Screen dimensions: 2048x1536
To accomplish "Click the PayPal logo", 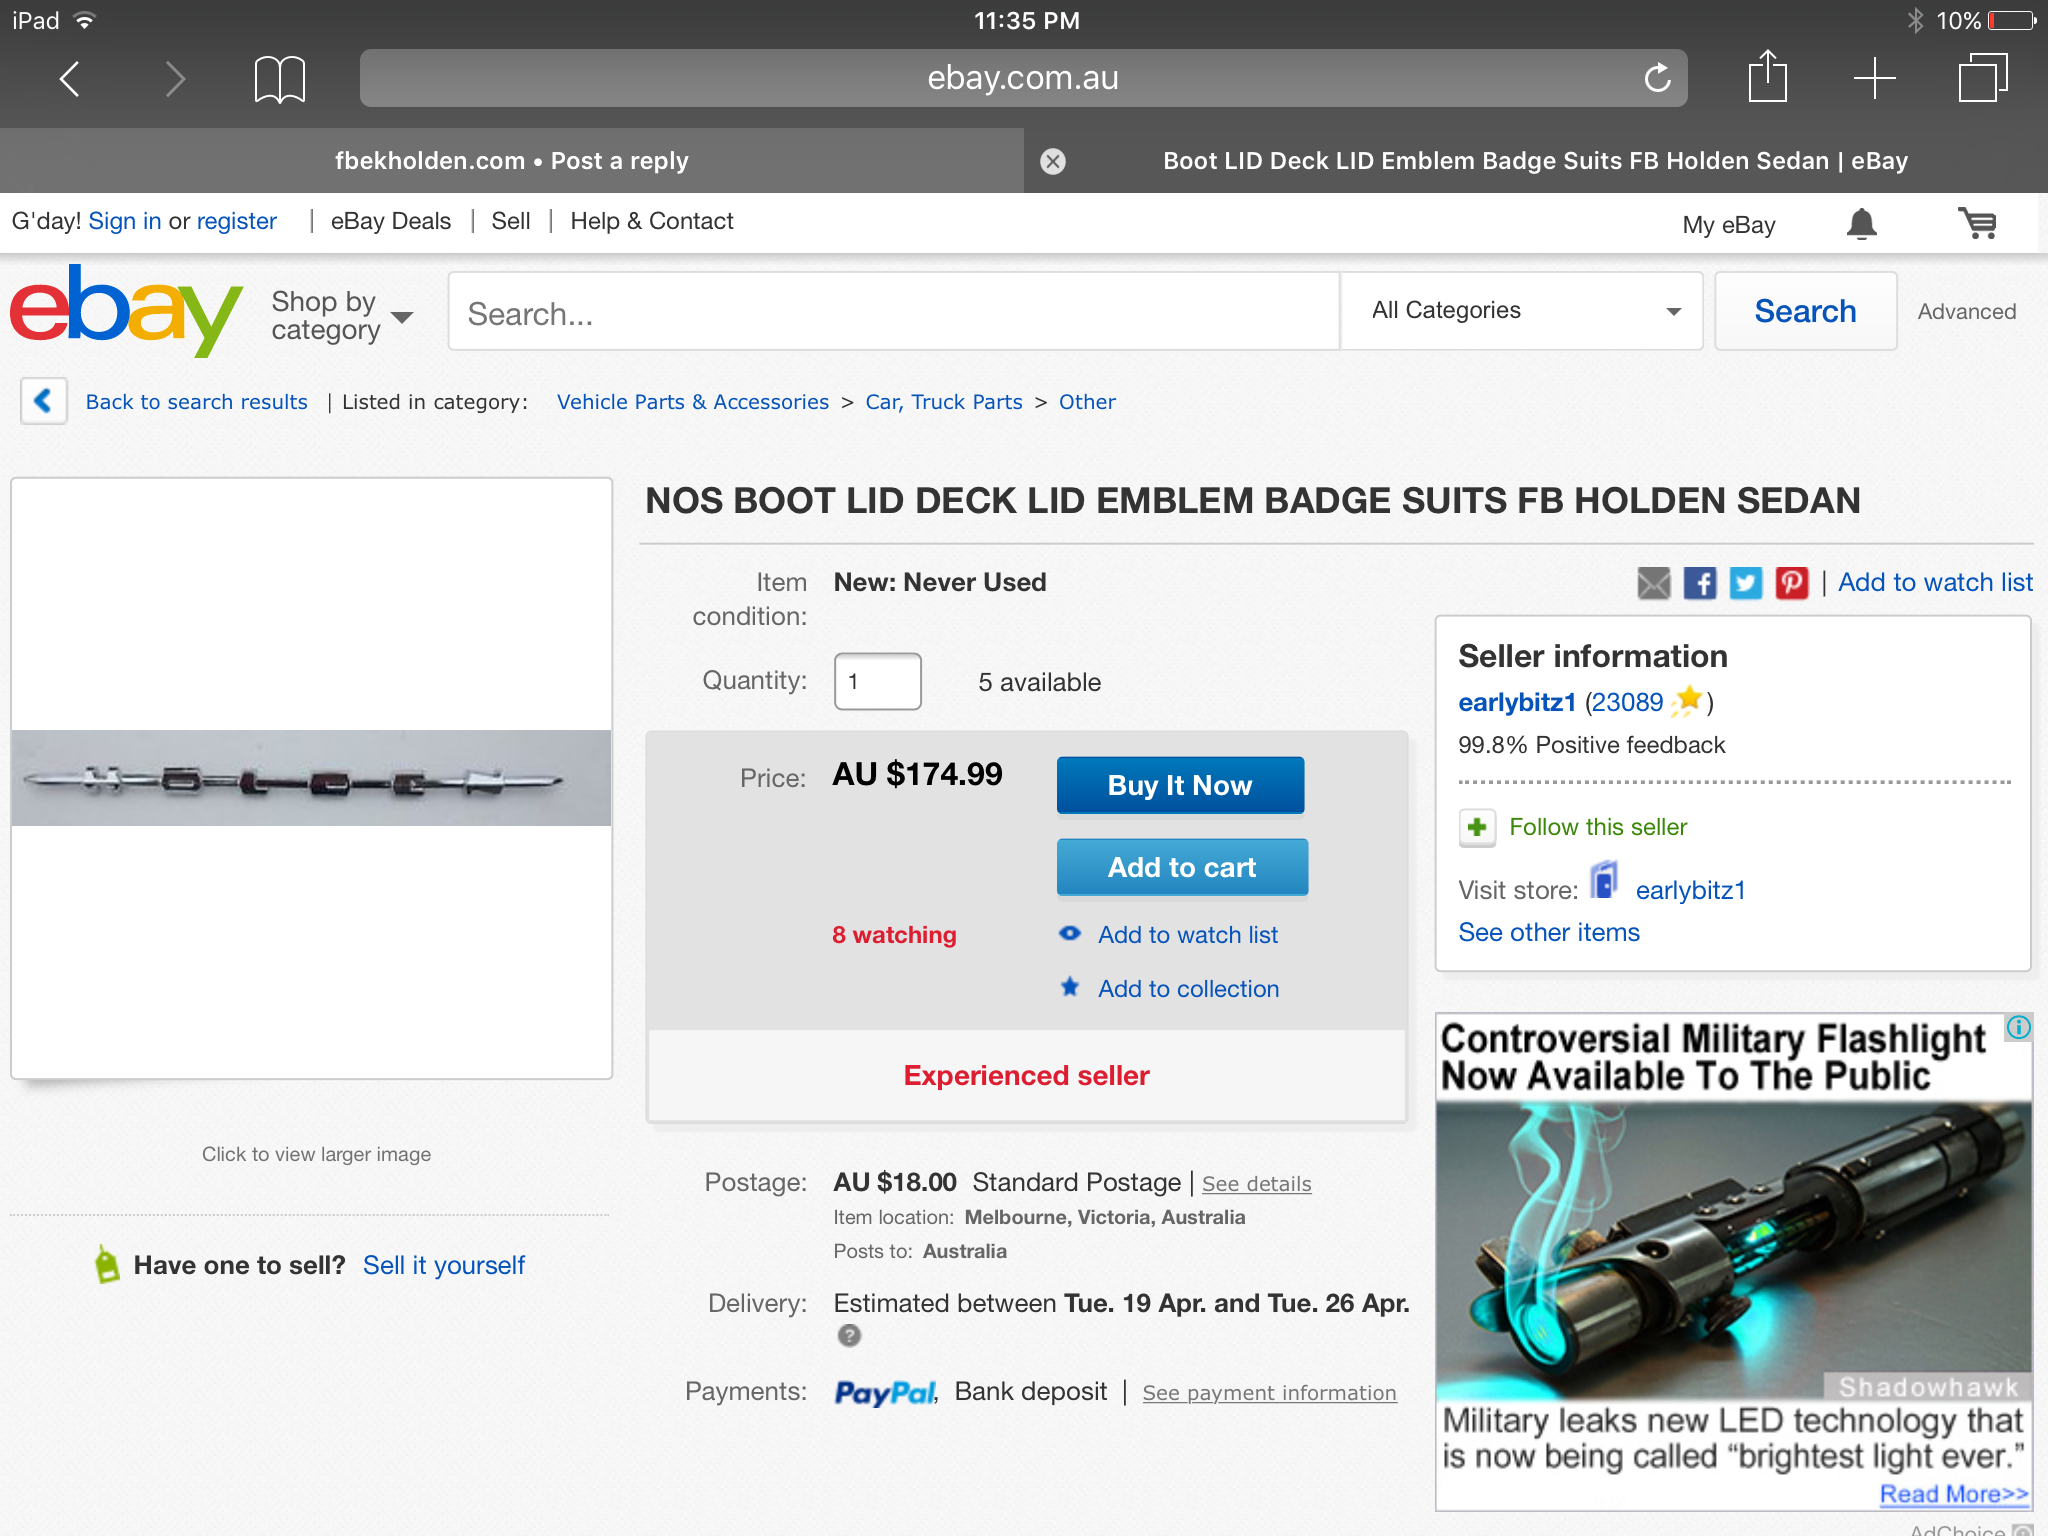I will tap(885, 1393).
